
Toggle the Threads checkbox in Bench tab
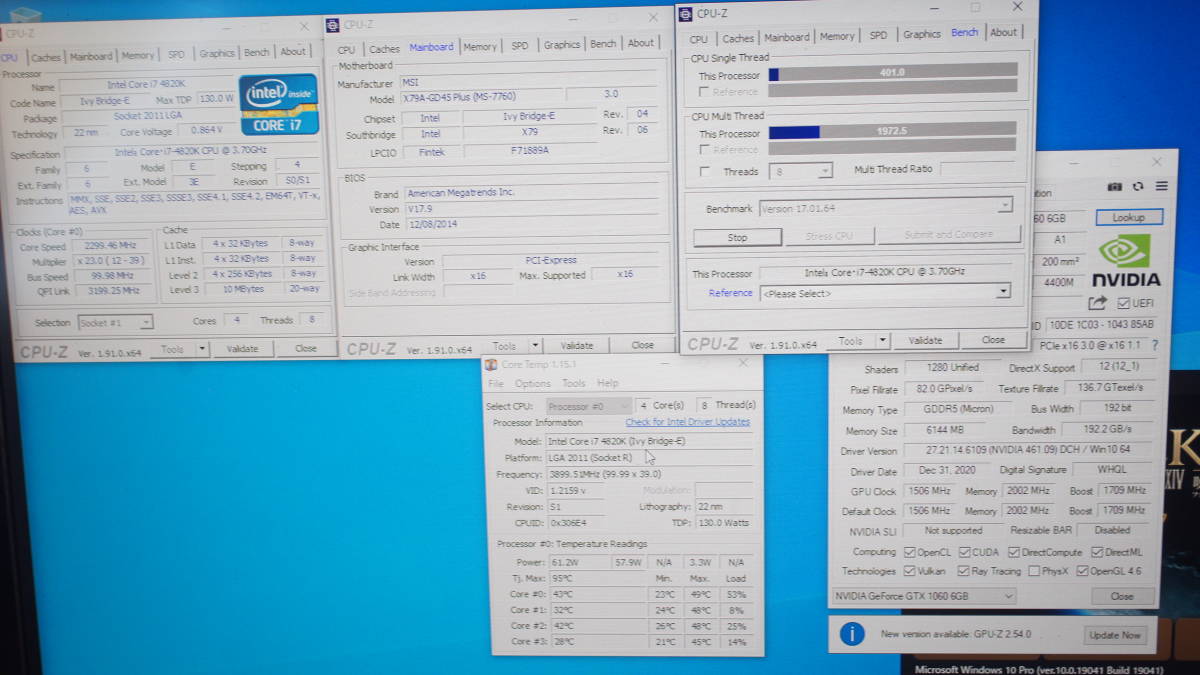[x=705, y=171]
